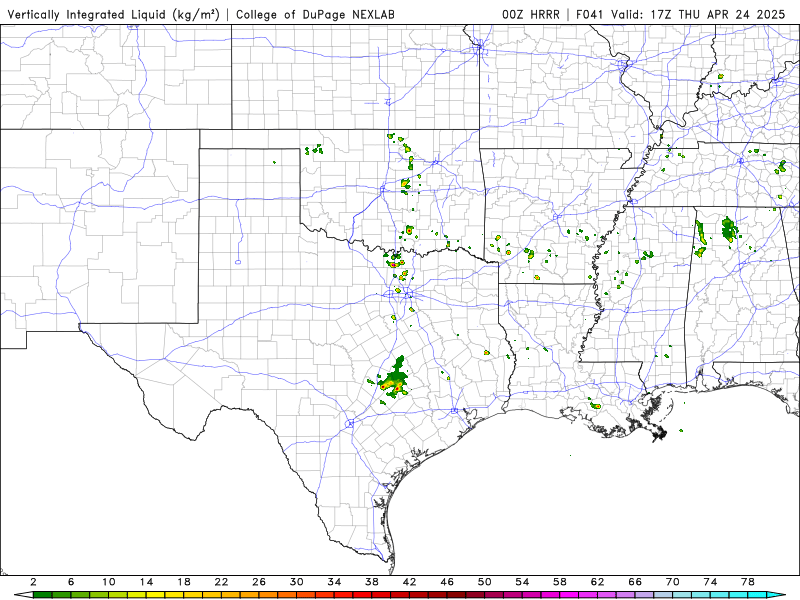800x600 pixels.
Task: Click the dark maroon swatch below label 46
Action: [456, 595]
